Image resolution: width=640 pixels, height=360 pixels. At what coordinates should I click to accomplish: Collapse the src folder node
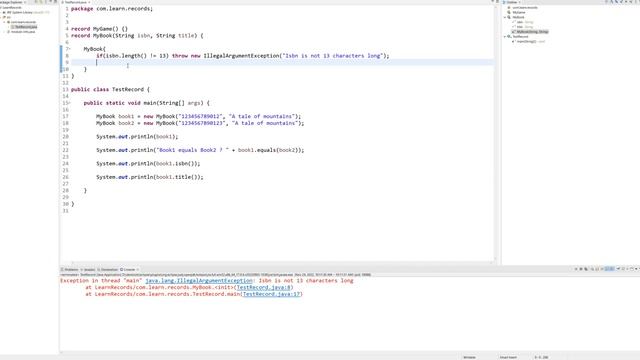(1, 17)
